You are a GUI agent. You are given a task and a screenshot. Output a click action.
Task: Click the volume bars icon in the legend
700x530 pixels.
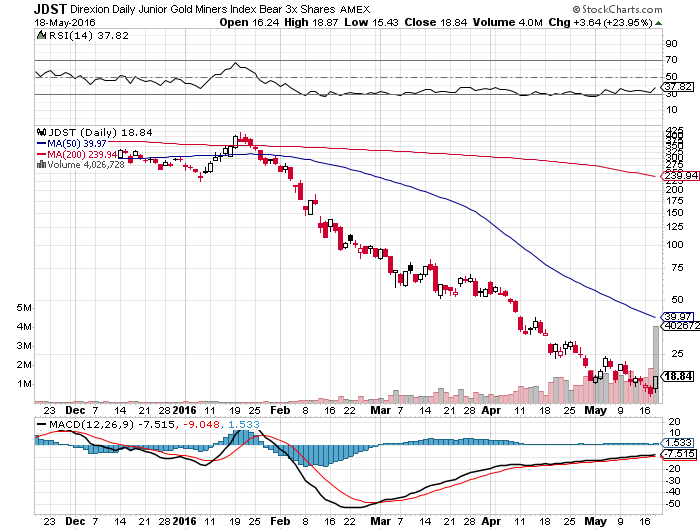[x=42, y=165]
